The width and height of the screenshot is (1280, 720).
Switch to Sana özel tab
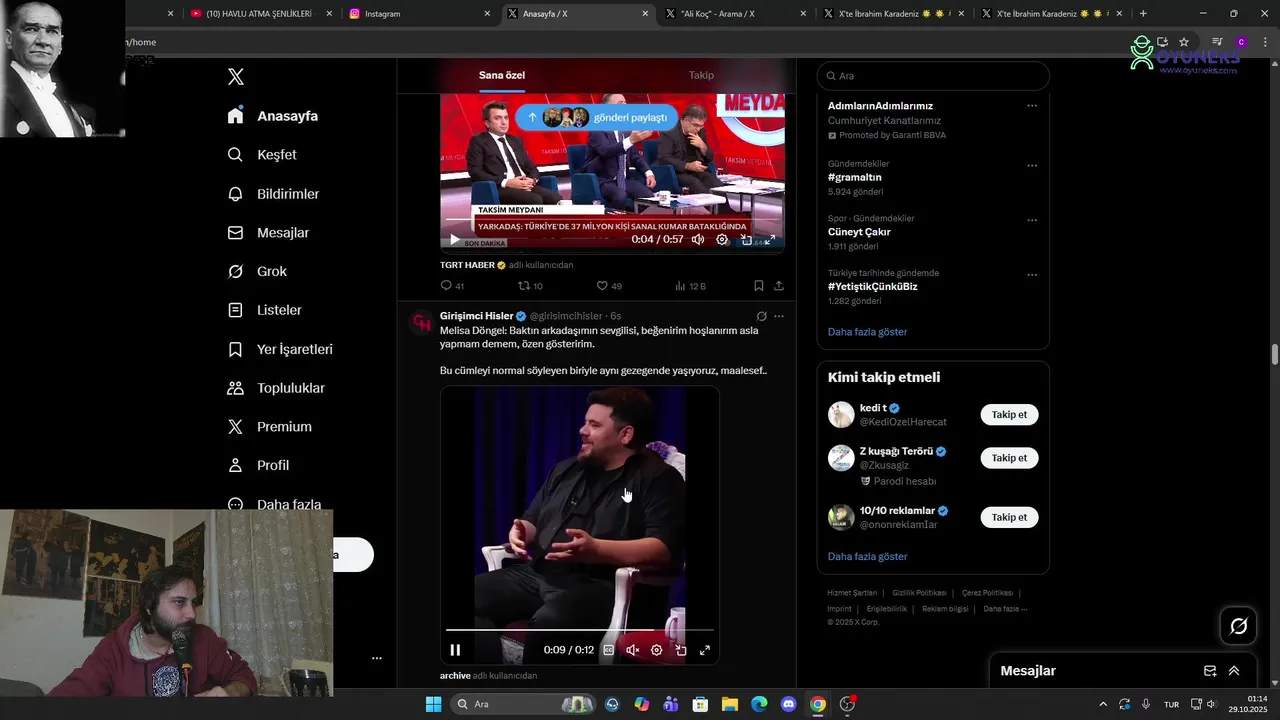coord(502,75)
